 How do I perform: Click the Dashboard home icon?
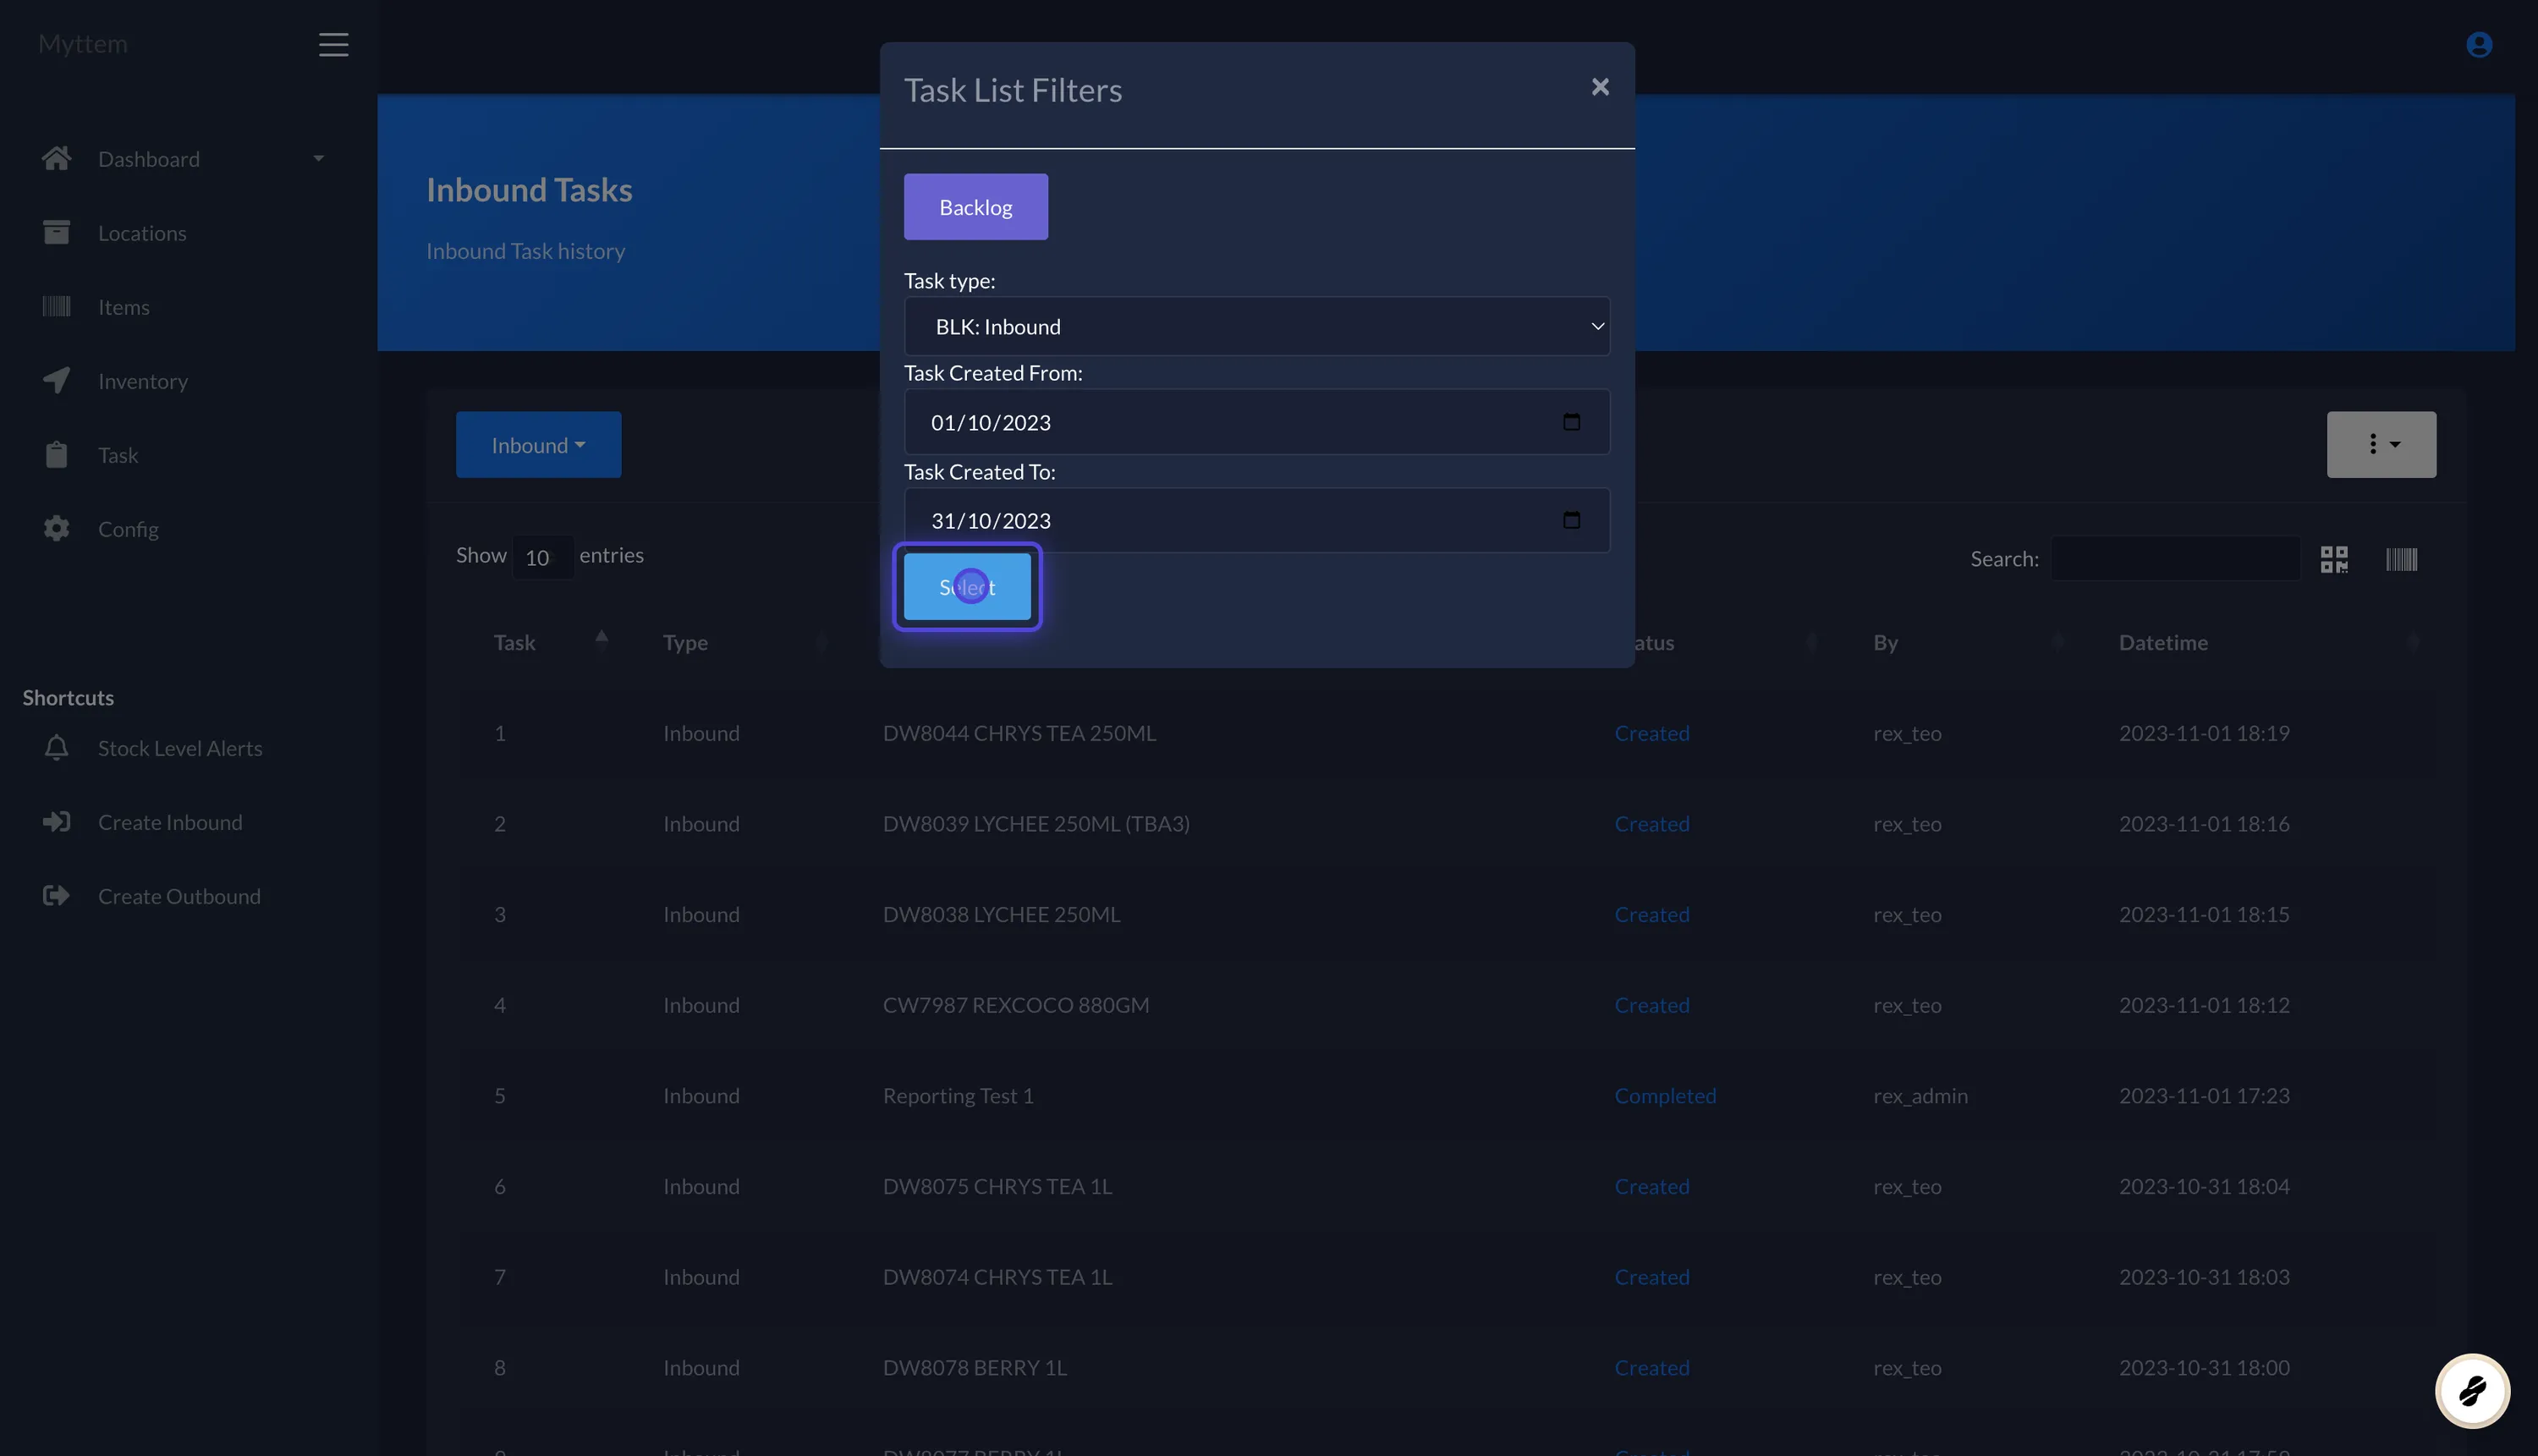point(56,158)
